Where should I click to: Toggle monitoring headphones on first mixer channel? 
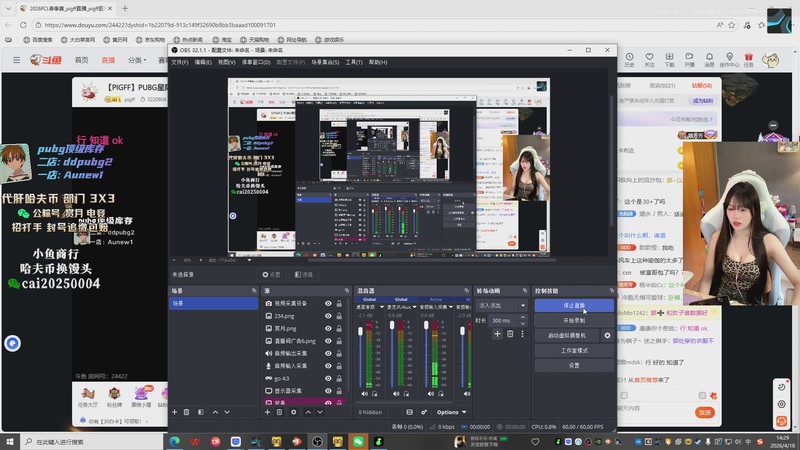point(374,394)
